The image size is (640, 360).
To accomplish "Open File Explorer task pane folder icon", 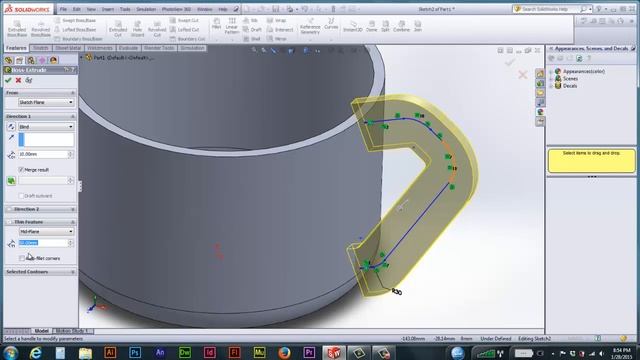I will coord(540,93).
